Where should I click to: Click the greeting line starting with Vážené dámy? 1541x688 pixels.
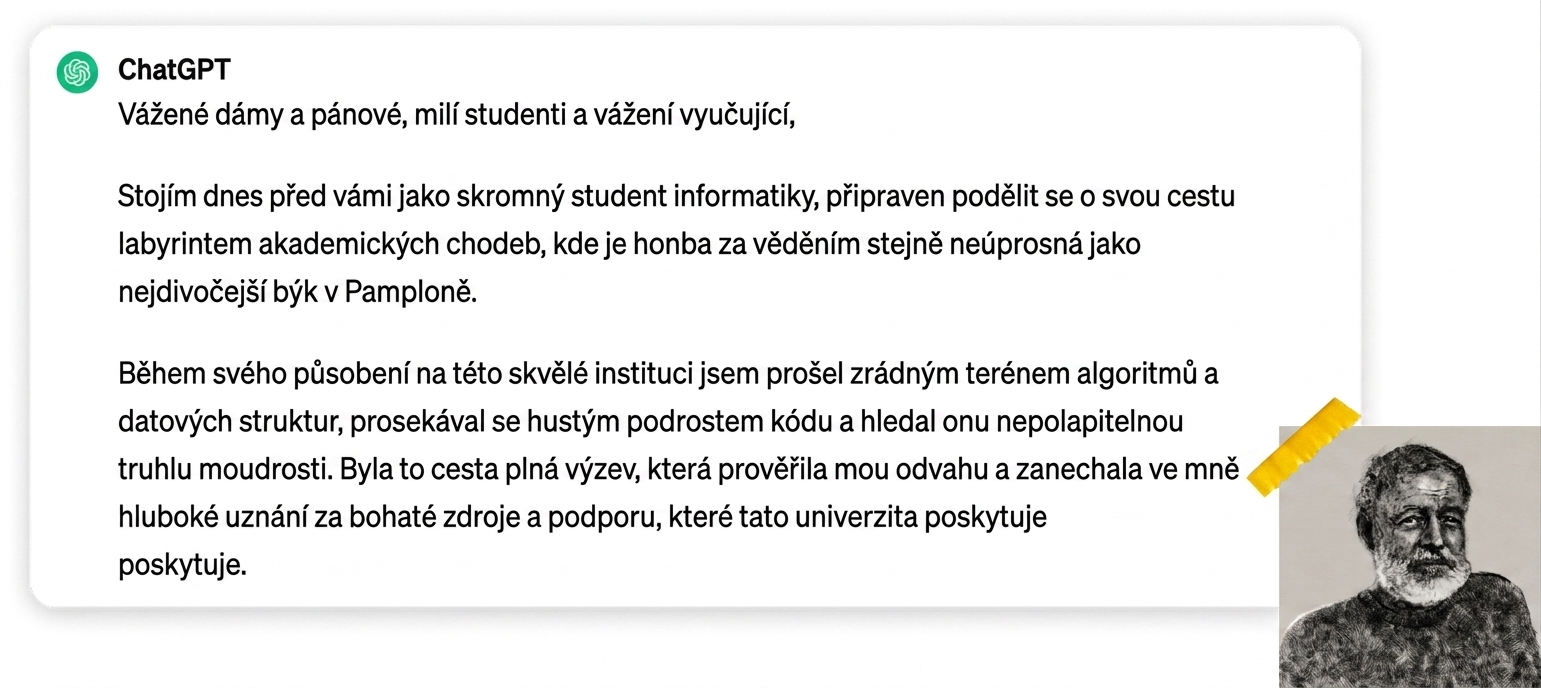coord(456,116)
